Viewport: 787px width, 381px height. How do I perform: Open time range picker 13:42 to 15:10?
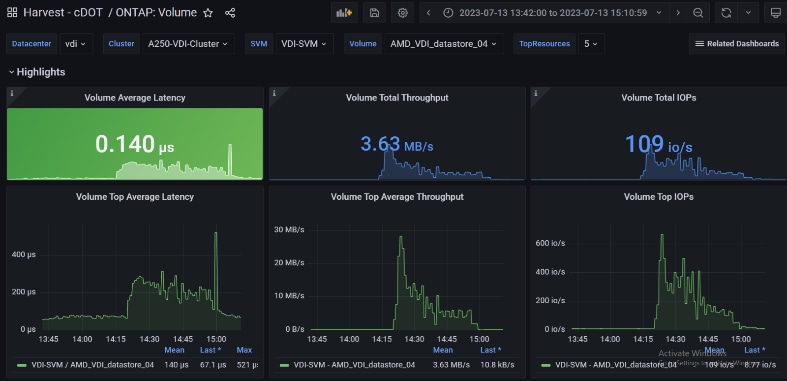click(x=553, y=13)
